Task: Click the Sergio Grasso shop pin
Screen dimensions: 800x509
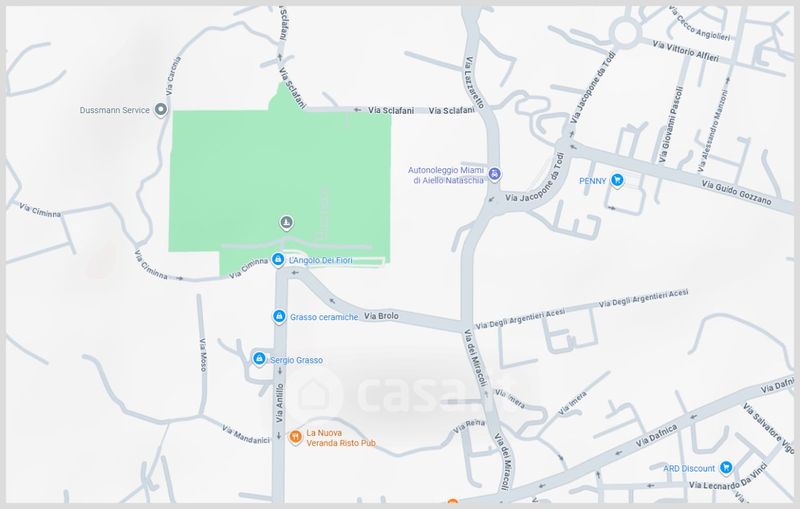Action: tap(259, 359)
